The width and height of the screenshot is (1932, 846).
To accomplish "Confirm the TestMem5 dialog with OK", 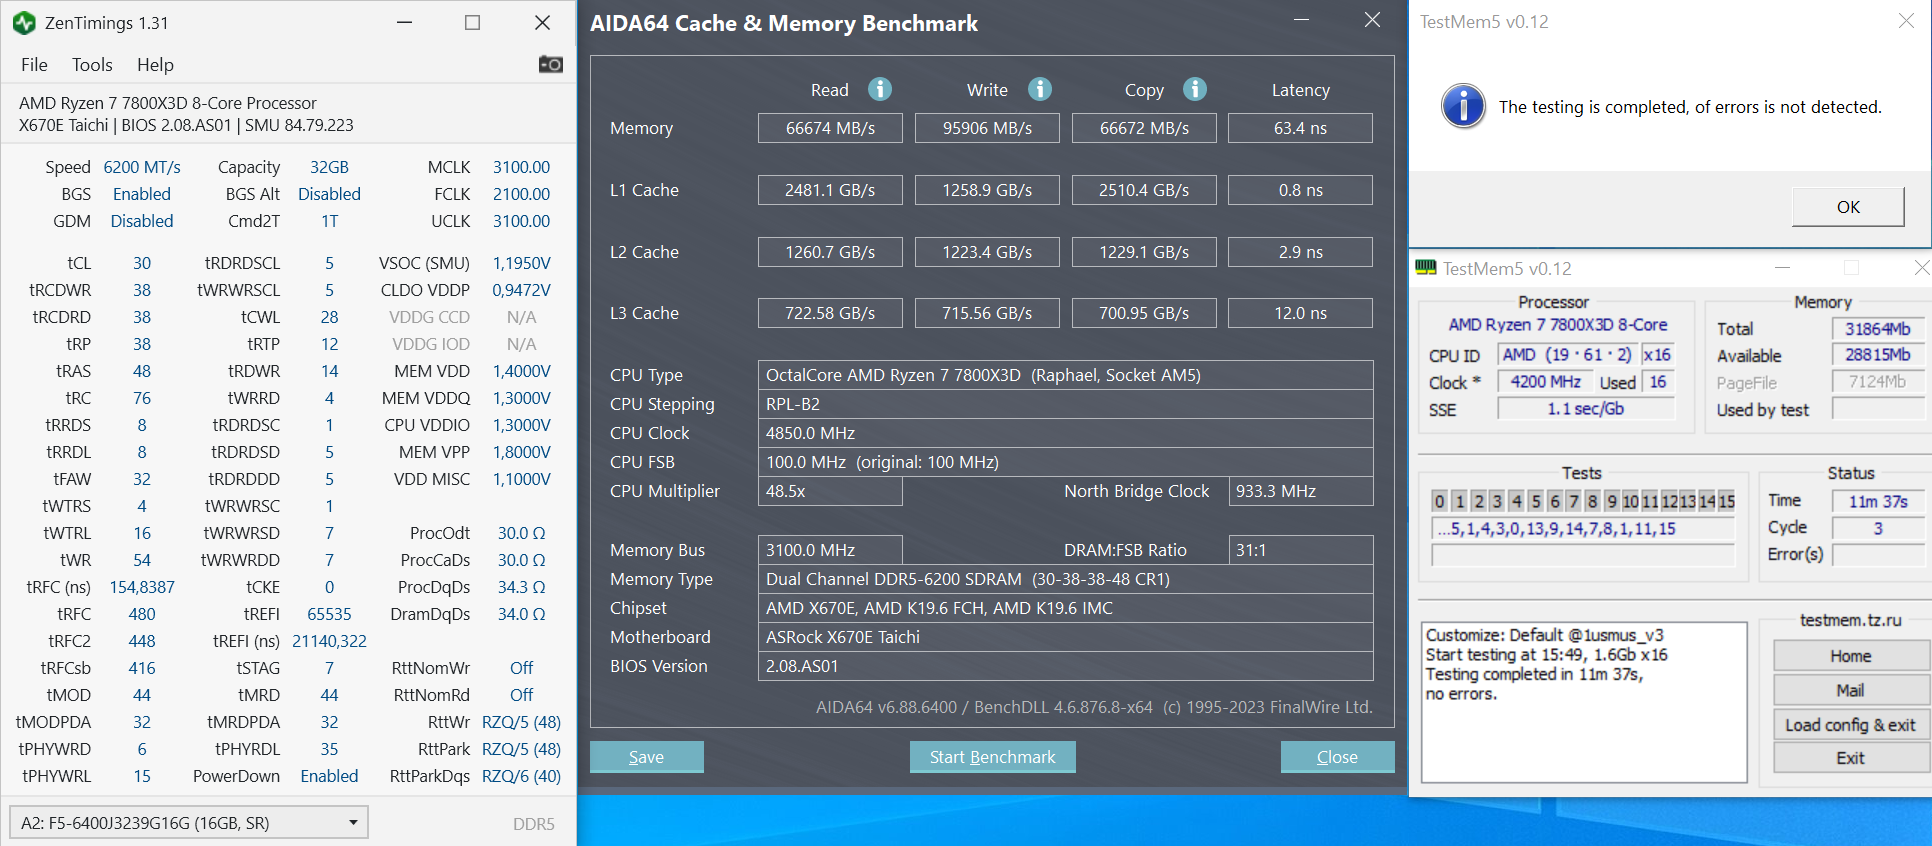I will pyautogui.click(x=1848, y=207).
